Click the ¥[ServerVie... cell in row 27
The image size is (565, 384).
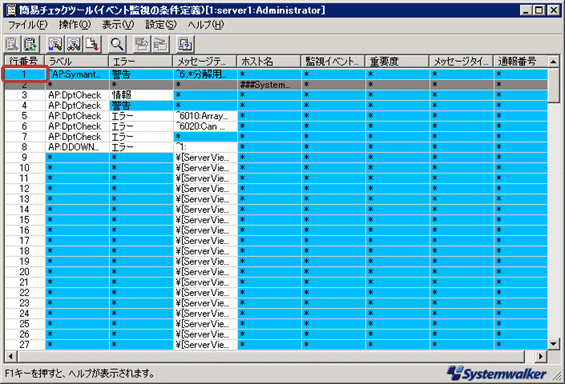(x=205, y=345)
